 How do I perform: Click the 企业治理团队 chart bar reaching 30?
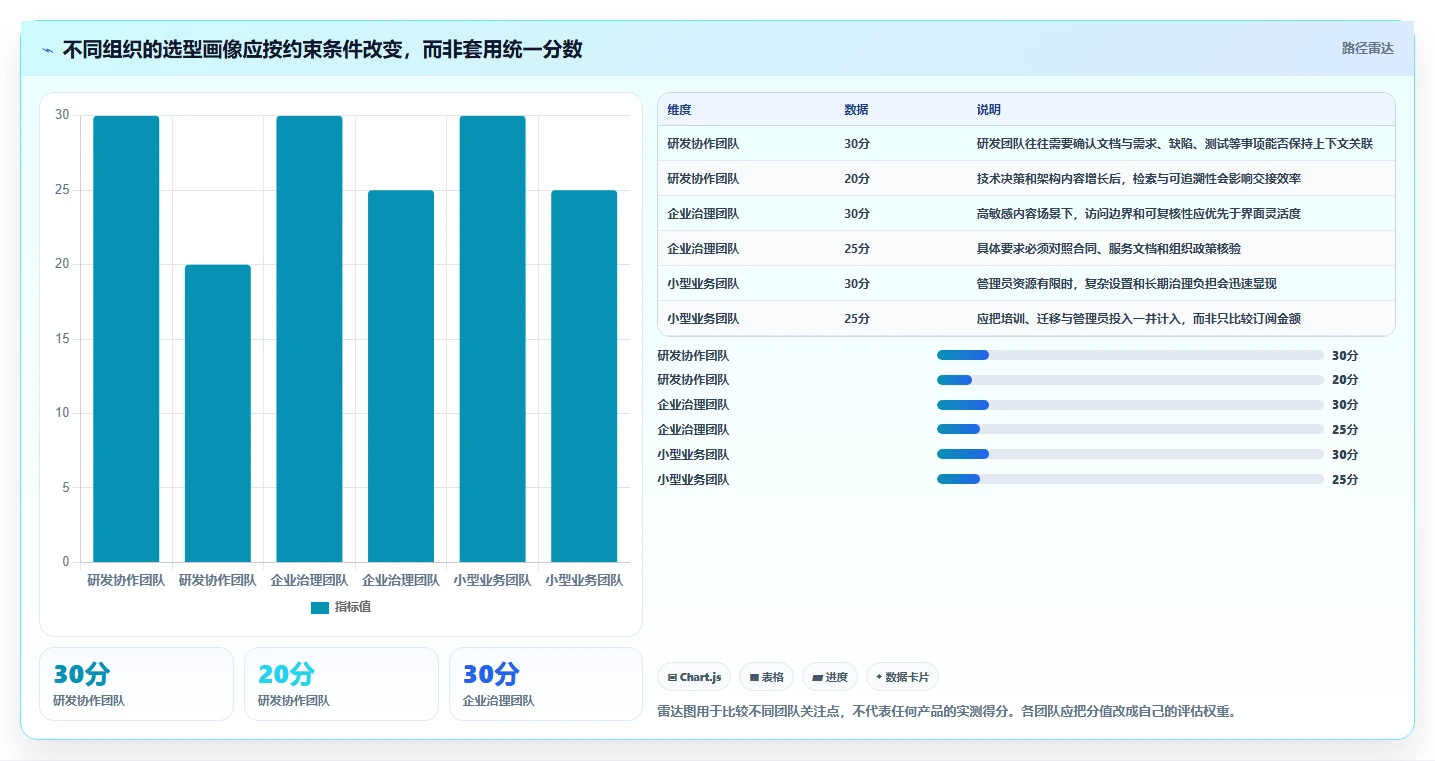tap(309, 339)
